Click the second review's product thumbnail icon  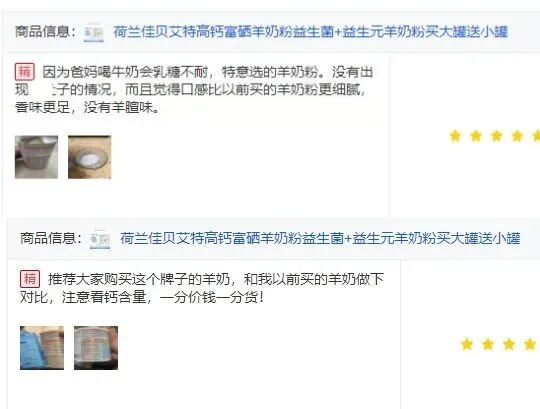tap(100, 239)
